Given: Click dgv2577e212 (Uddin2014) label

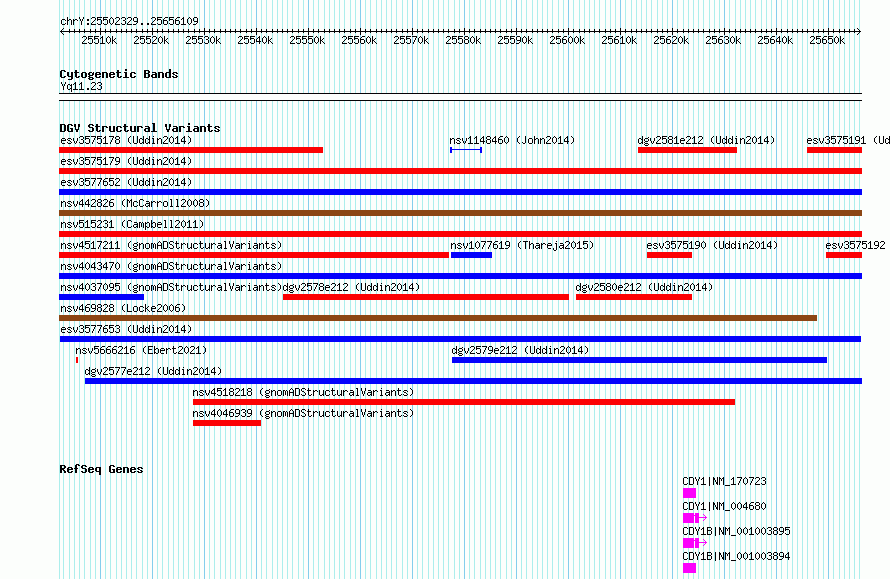Looking at the screenshot, I should [153, 371].
